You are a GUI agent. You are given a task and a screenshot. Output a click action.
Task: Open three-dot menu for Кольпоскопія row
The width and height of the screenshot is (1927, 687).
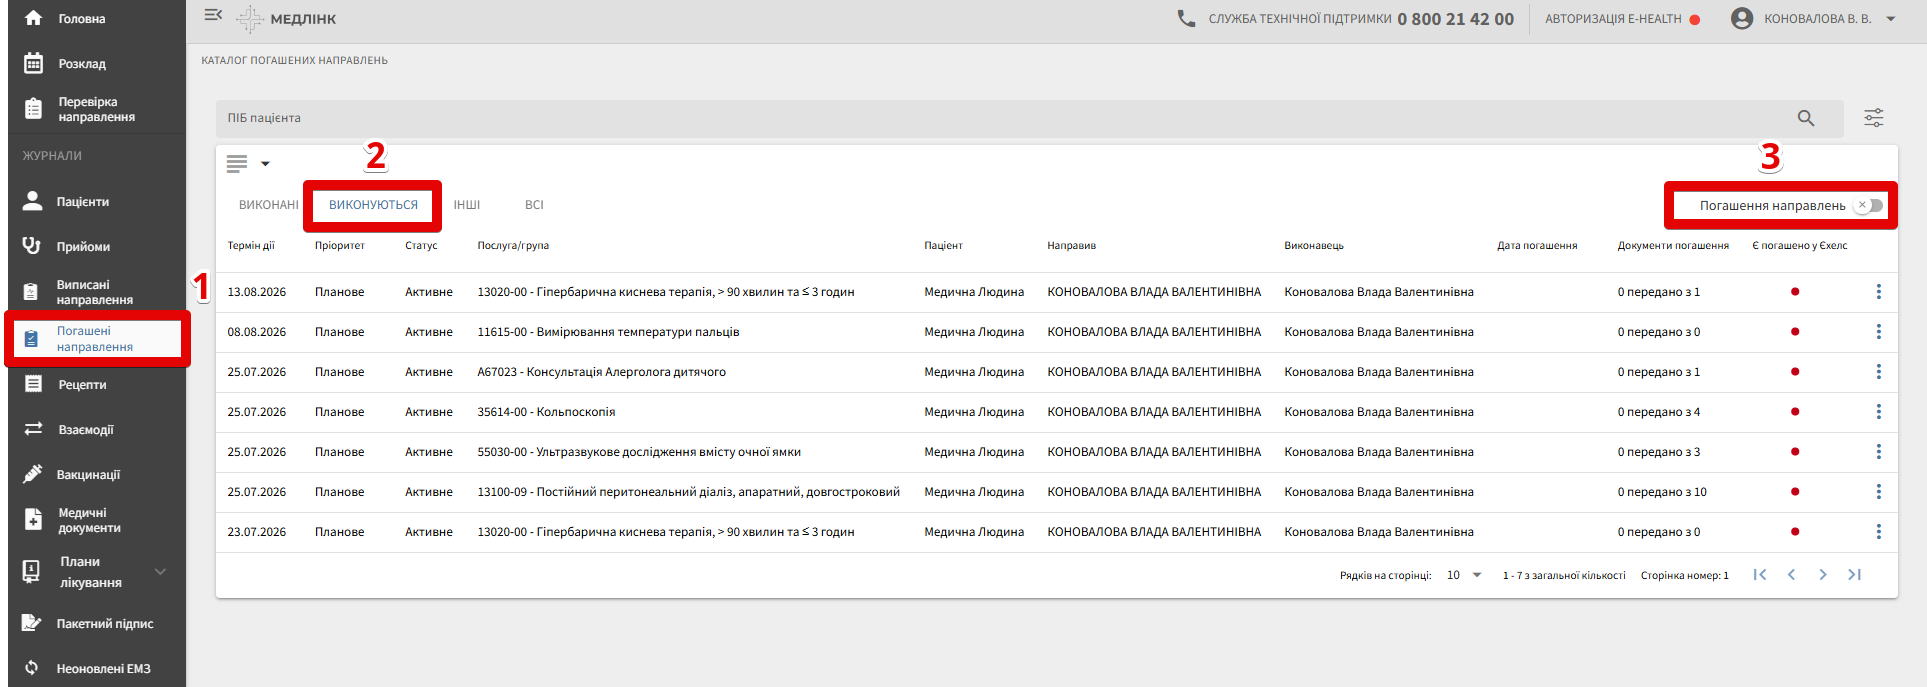pos(1878,412)
